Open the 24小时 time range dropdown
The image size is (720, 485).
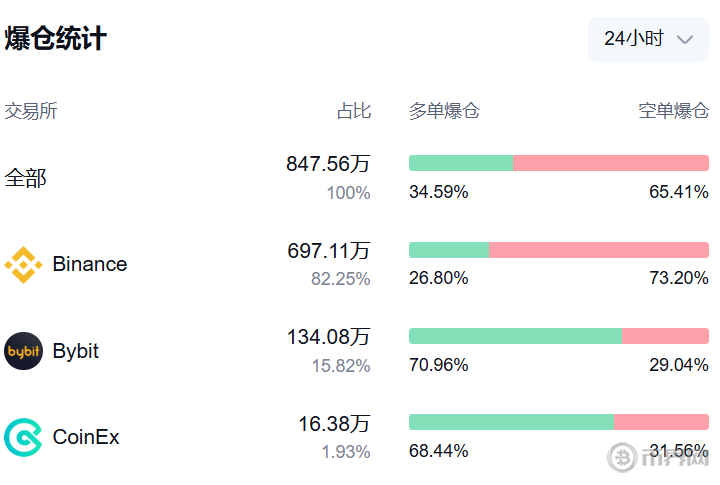648,39
